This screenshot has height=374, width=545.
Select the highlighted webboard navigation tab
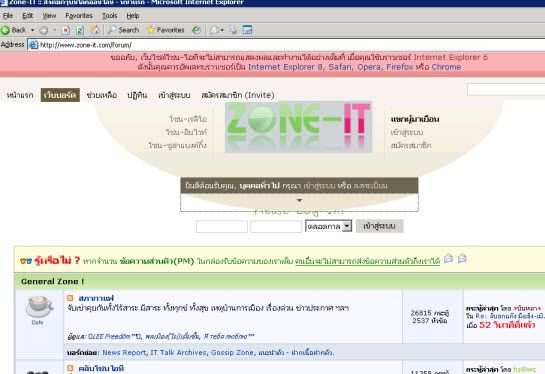coord(60,95)
